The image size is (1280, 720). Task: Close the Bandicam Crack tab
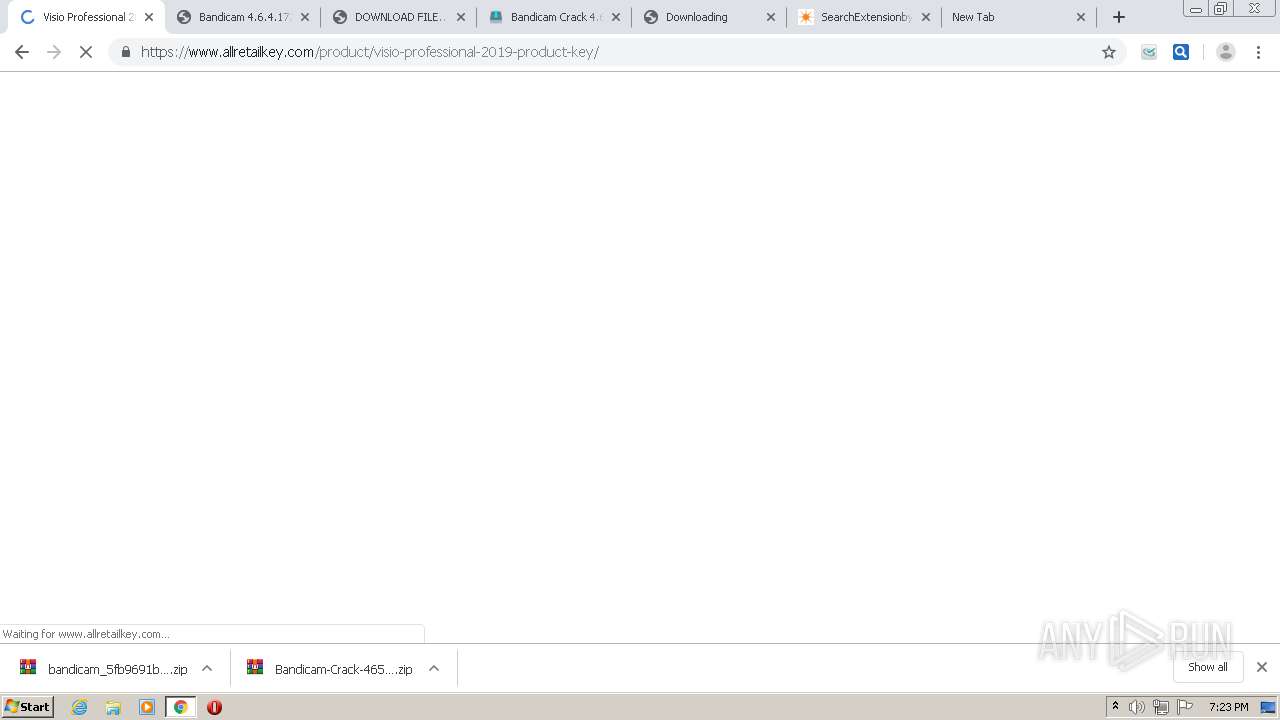coord(616,17)
